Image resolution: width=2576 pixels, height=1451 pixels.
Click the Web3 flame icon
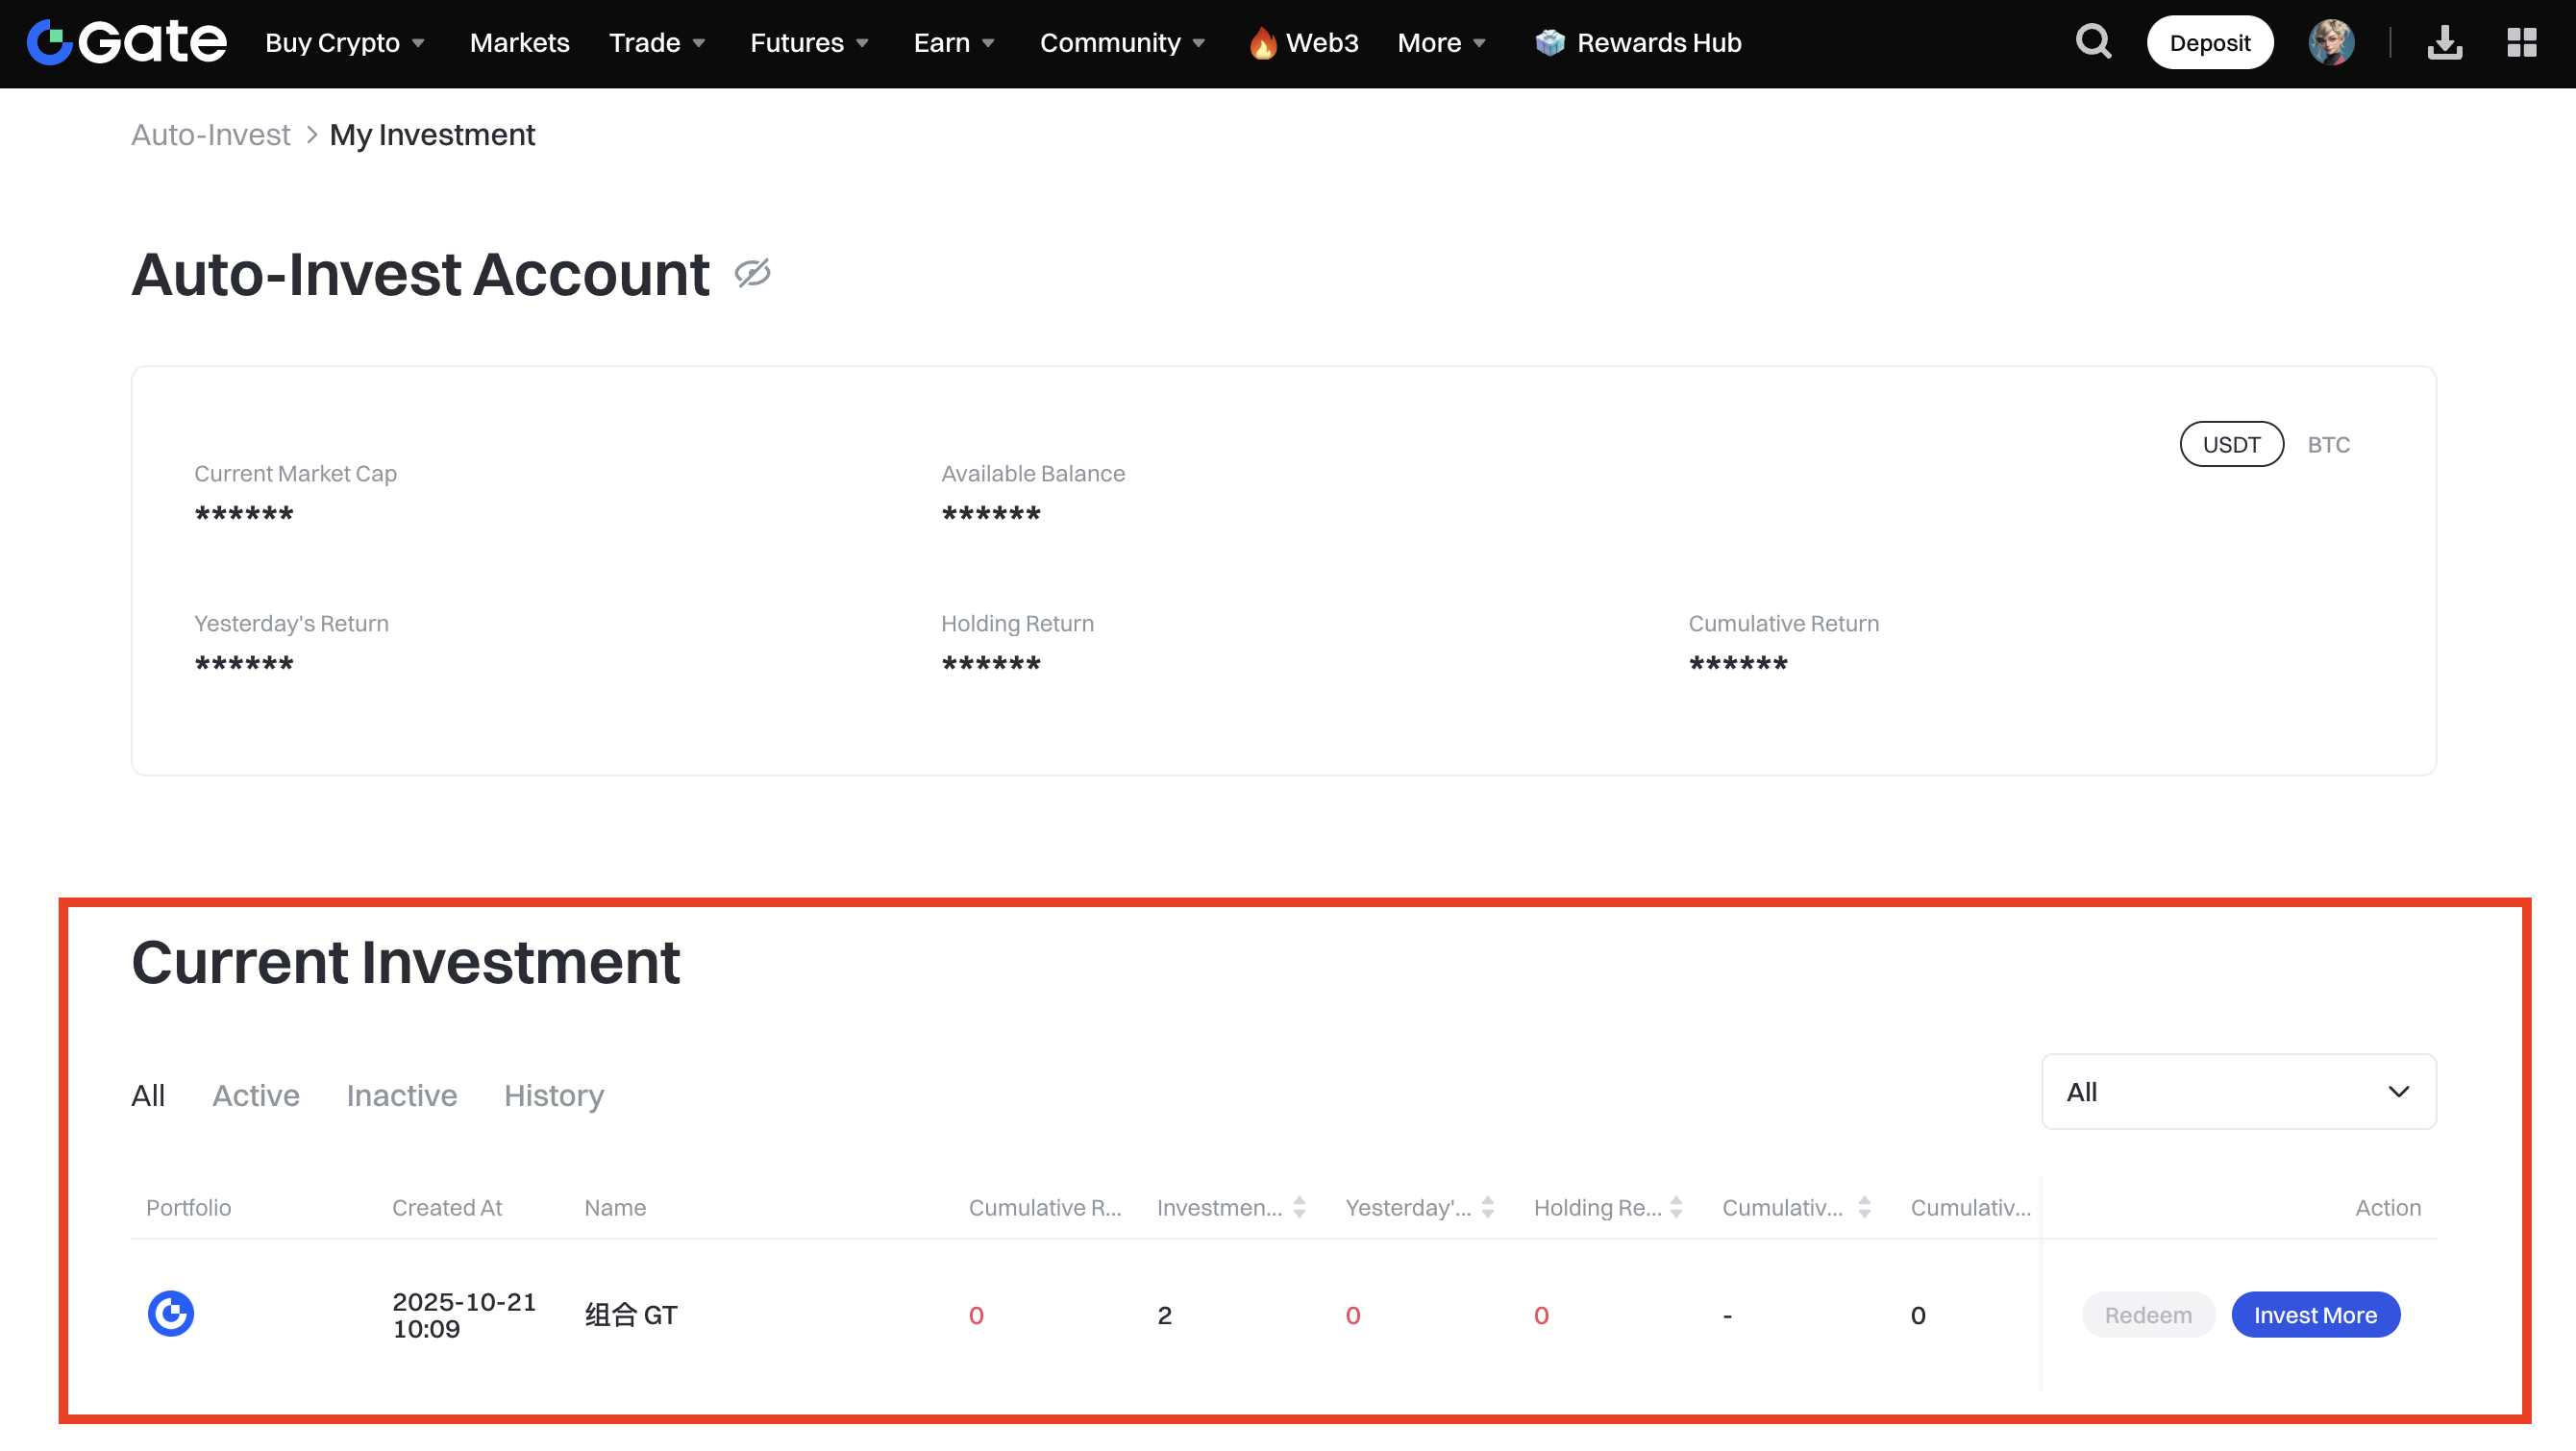(x=1263, y=43)
